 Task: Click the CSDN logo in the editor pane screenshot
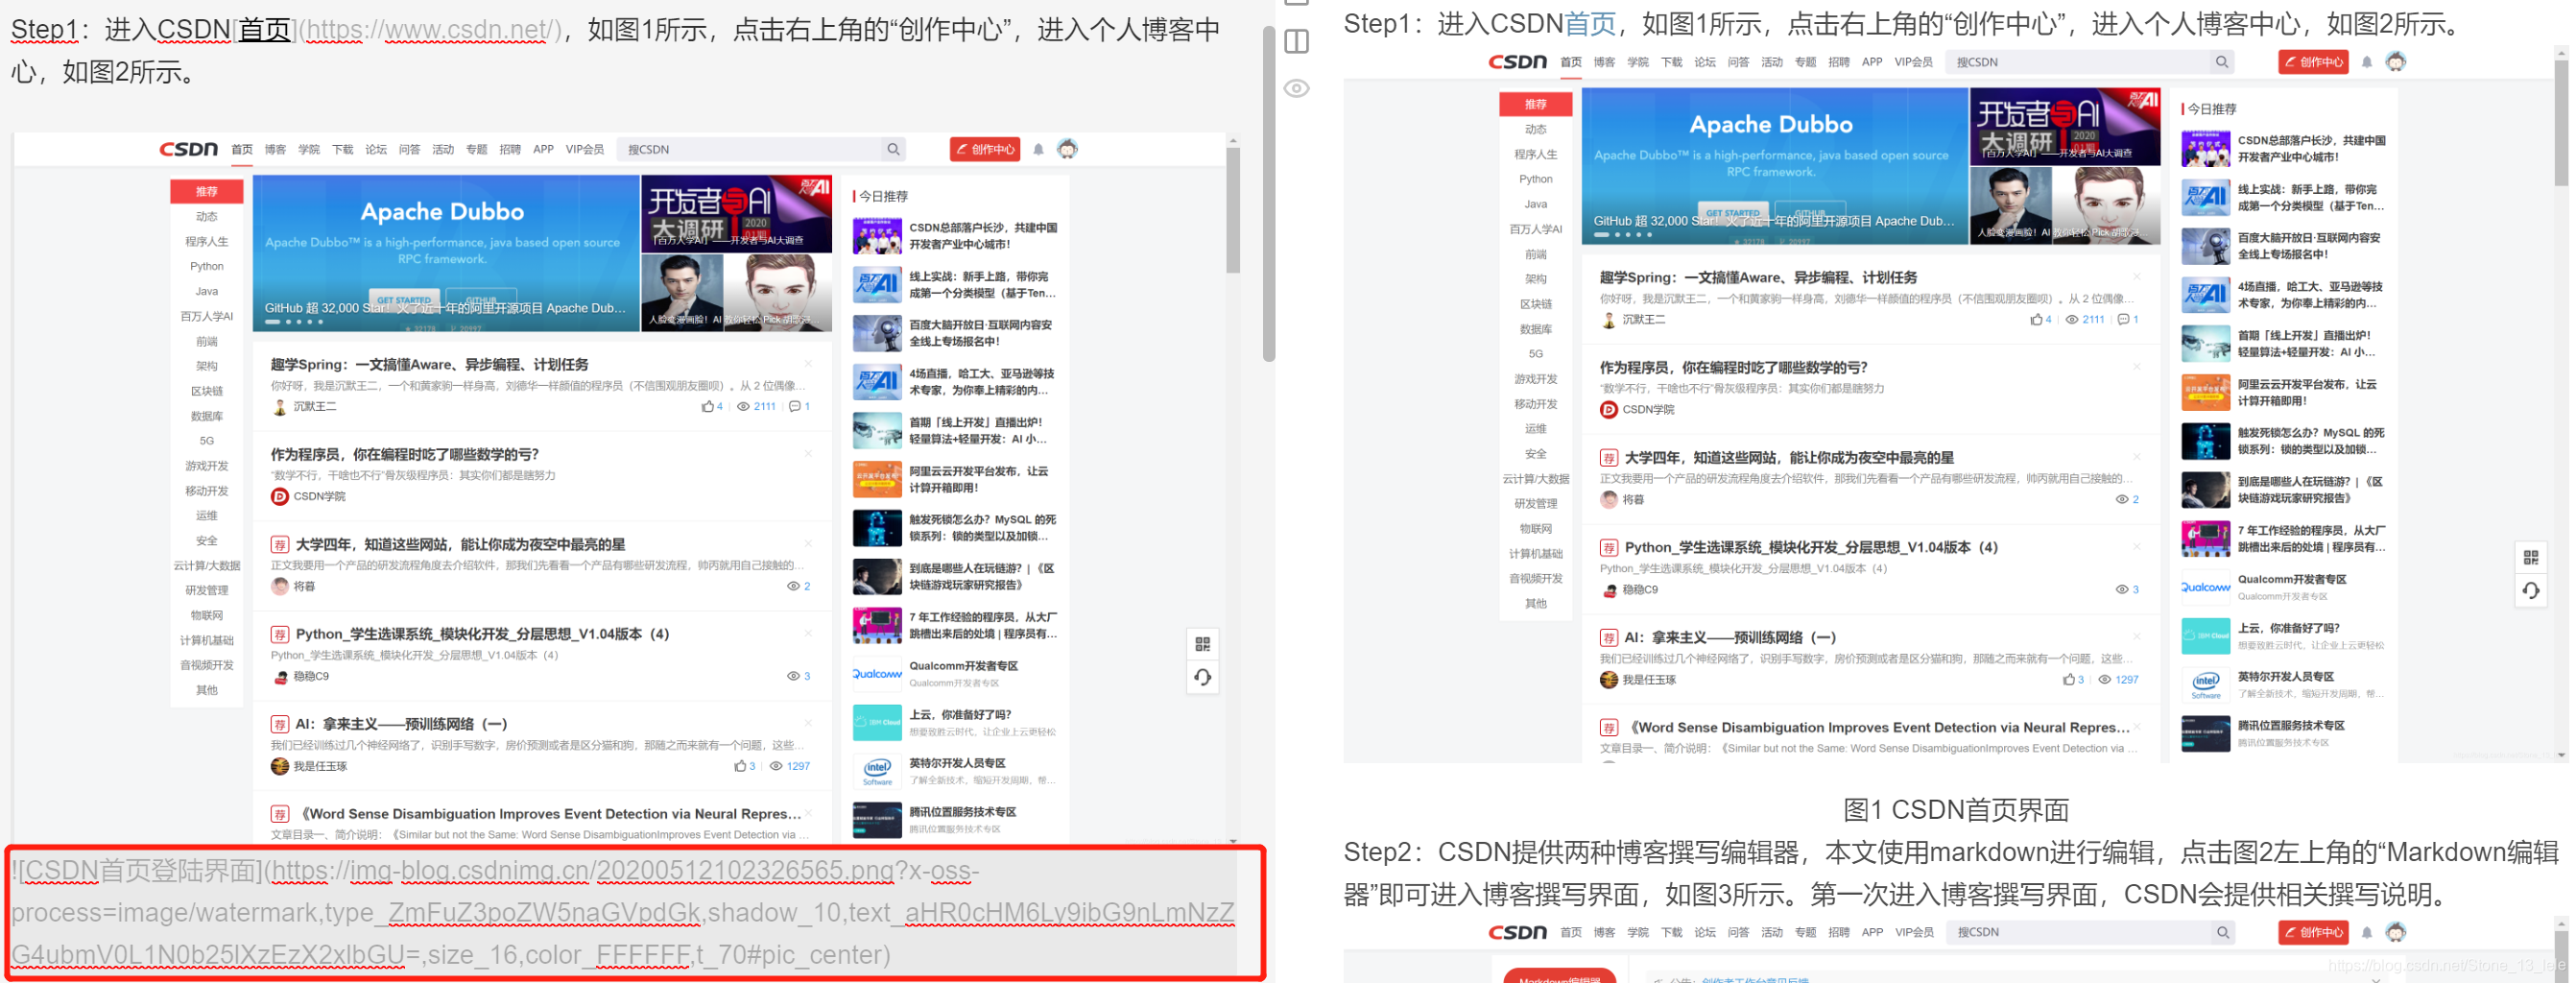188,149
